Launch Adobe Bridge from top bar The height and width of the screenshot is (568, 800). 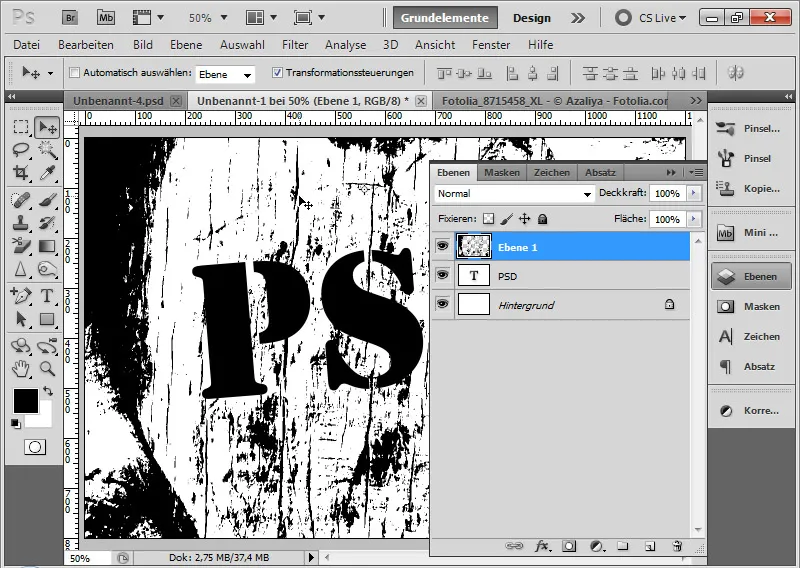(70, 18)
